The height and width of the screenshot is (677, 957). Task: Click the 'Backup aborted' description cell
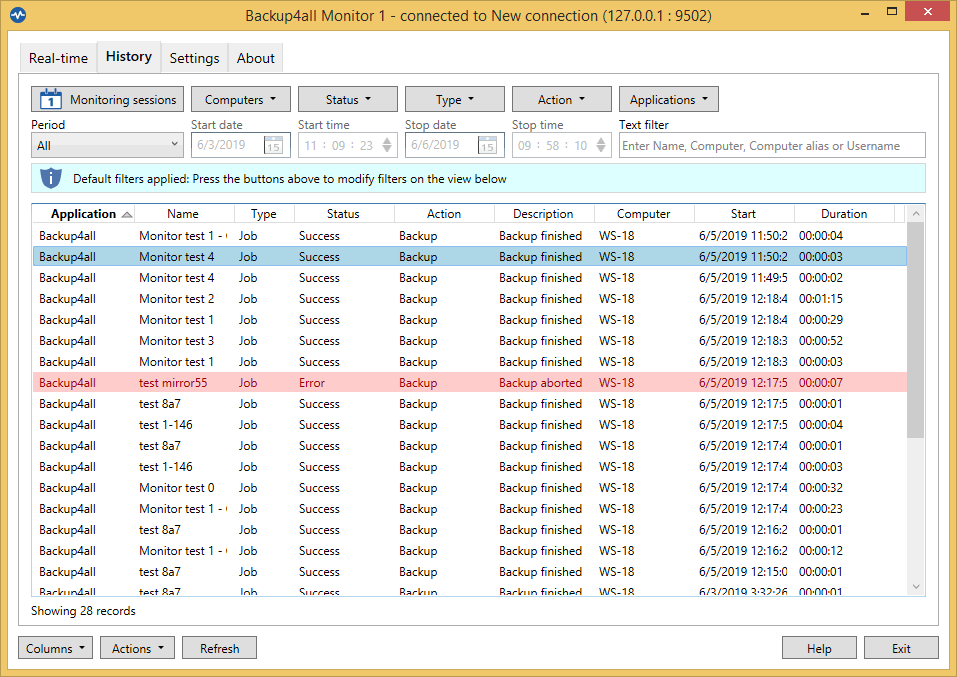point(540,383)
